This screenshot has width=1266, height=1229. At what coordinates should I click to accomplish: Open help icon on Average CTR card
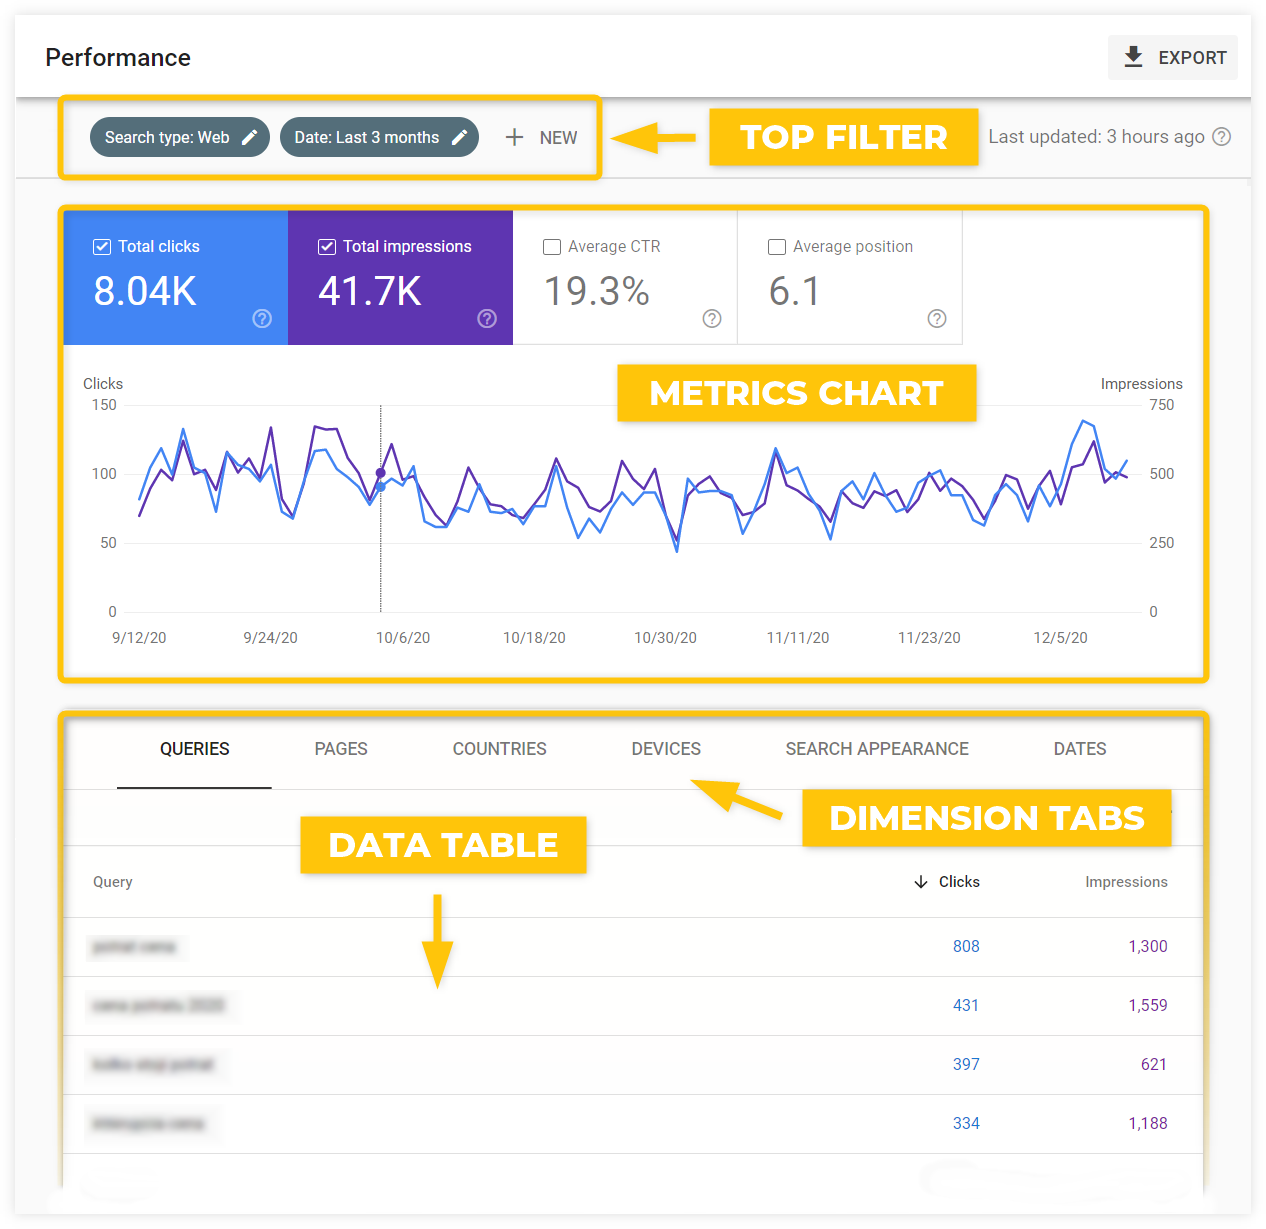pos(712,318)
